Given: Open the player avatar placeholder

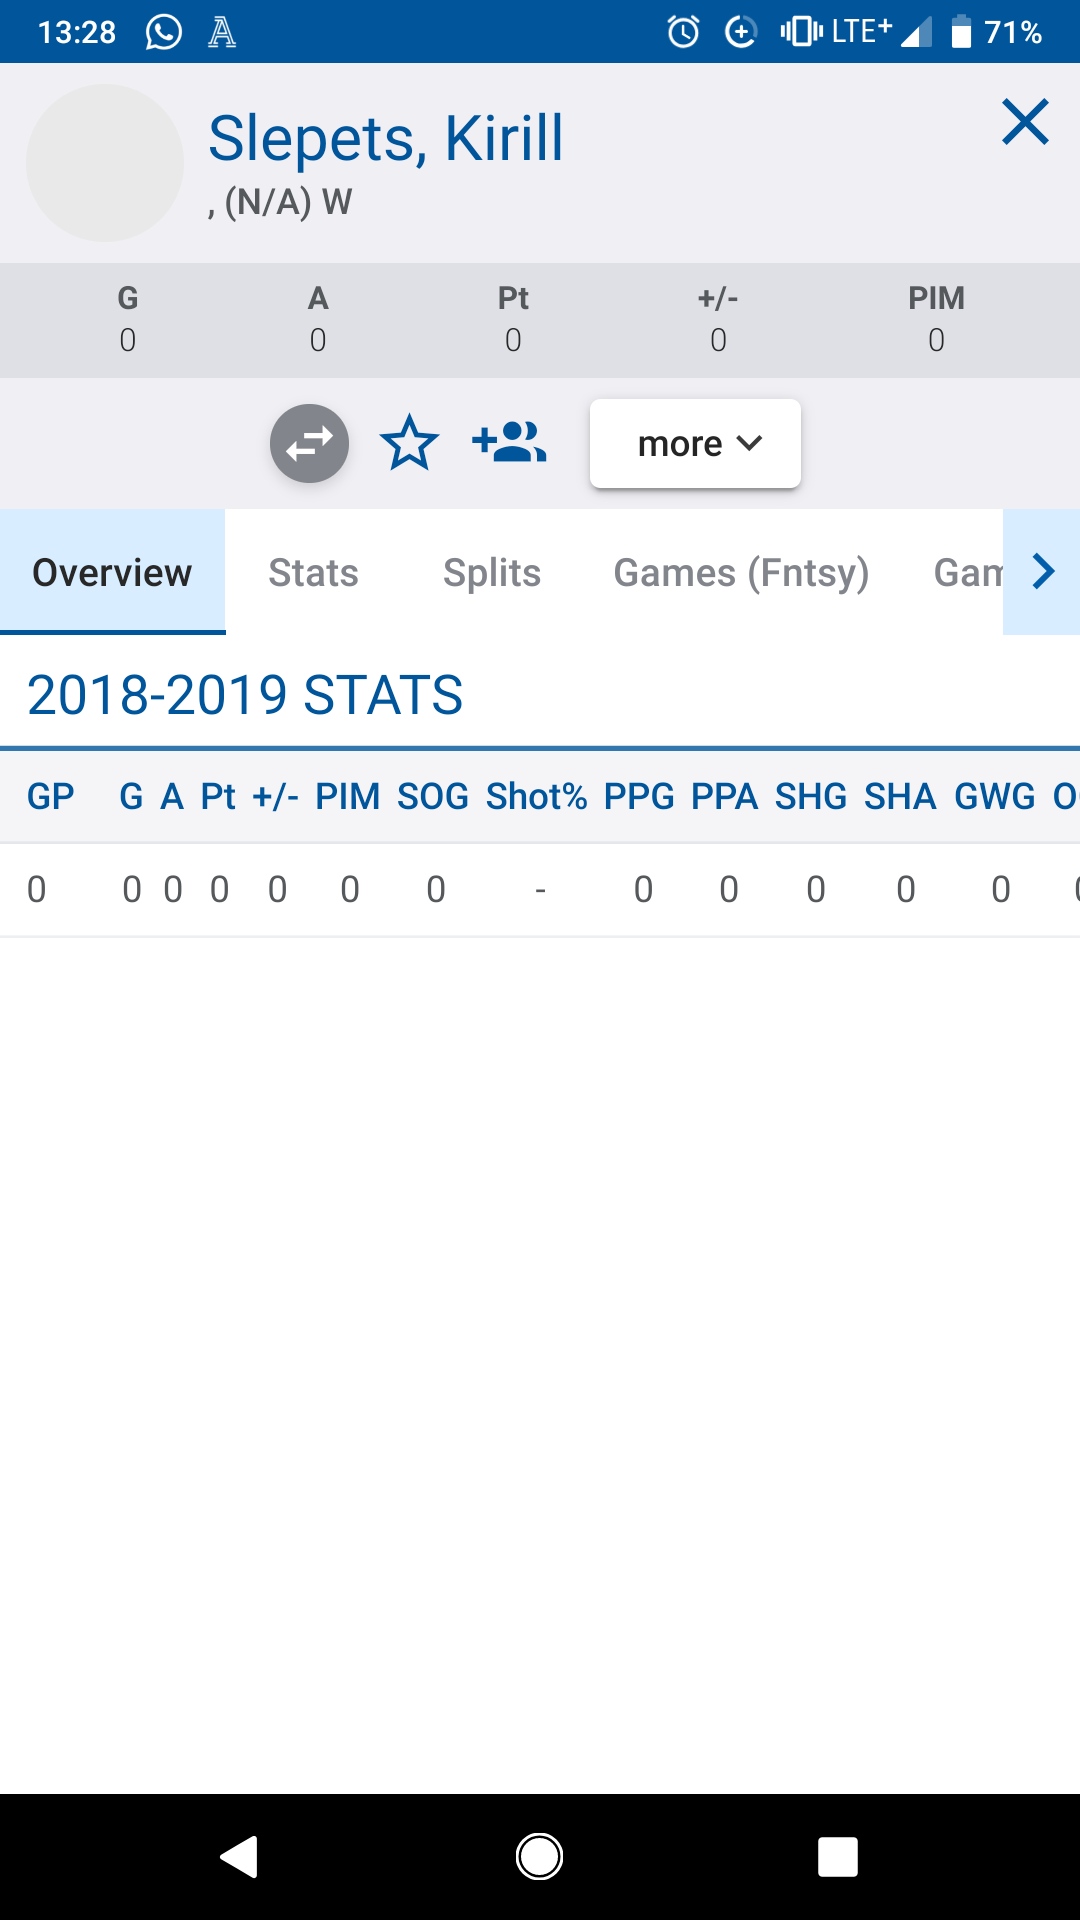Looking at the screenshot, I should pyautogui.click(x=105, y=163).
